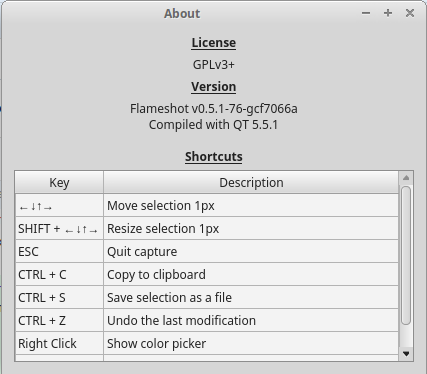
Task: Select the Right Click key cell
Action: (x=59, y=344)
